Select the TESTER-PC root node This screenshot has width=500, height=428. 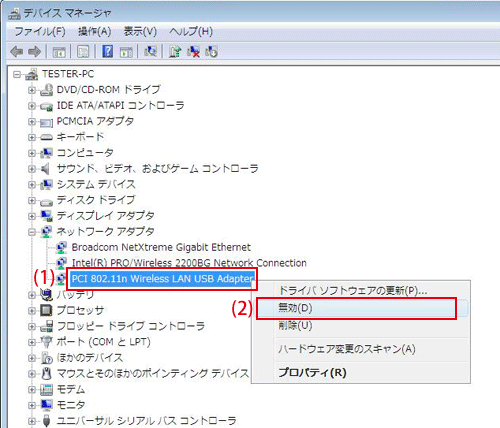68,74
